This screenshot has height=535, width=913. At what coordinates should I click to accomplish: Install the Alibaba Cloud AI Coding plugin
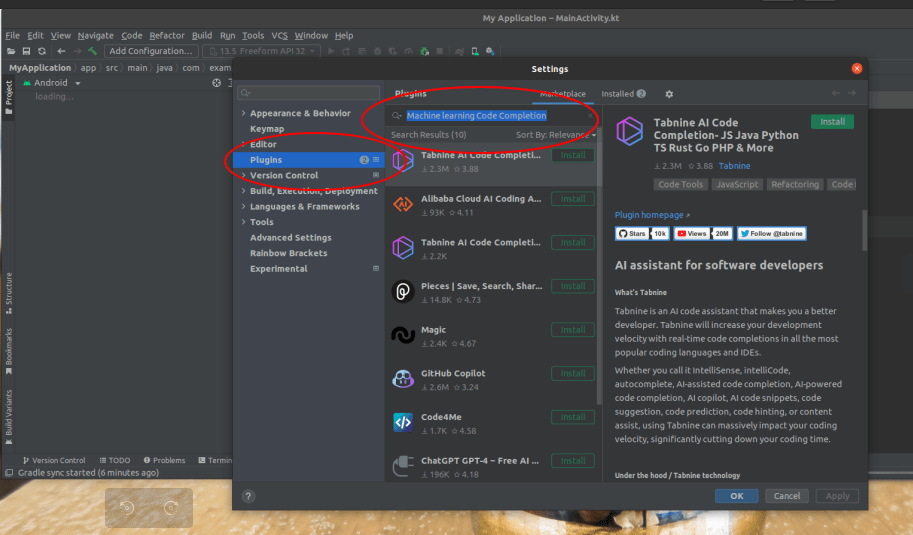coord(573,199)
